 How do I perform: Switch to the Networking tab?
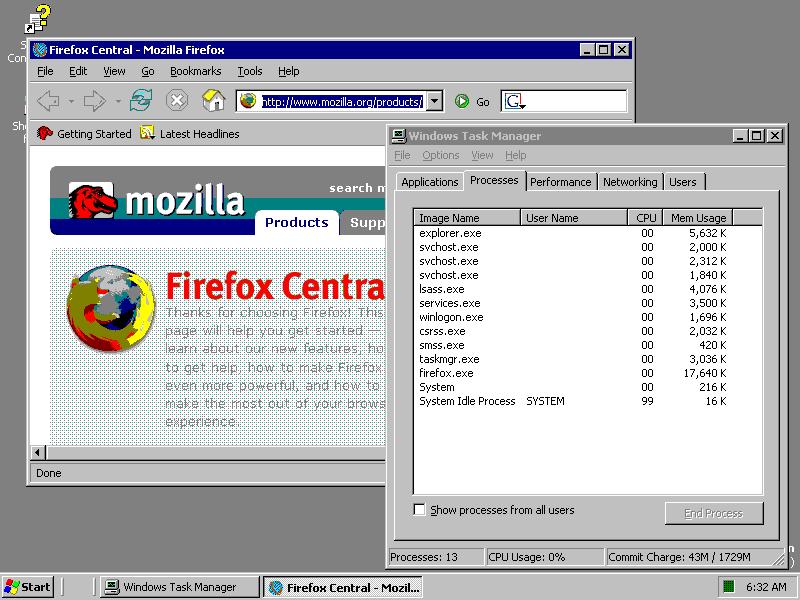[631, 182]
